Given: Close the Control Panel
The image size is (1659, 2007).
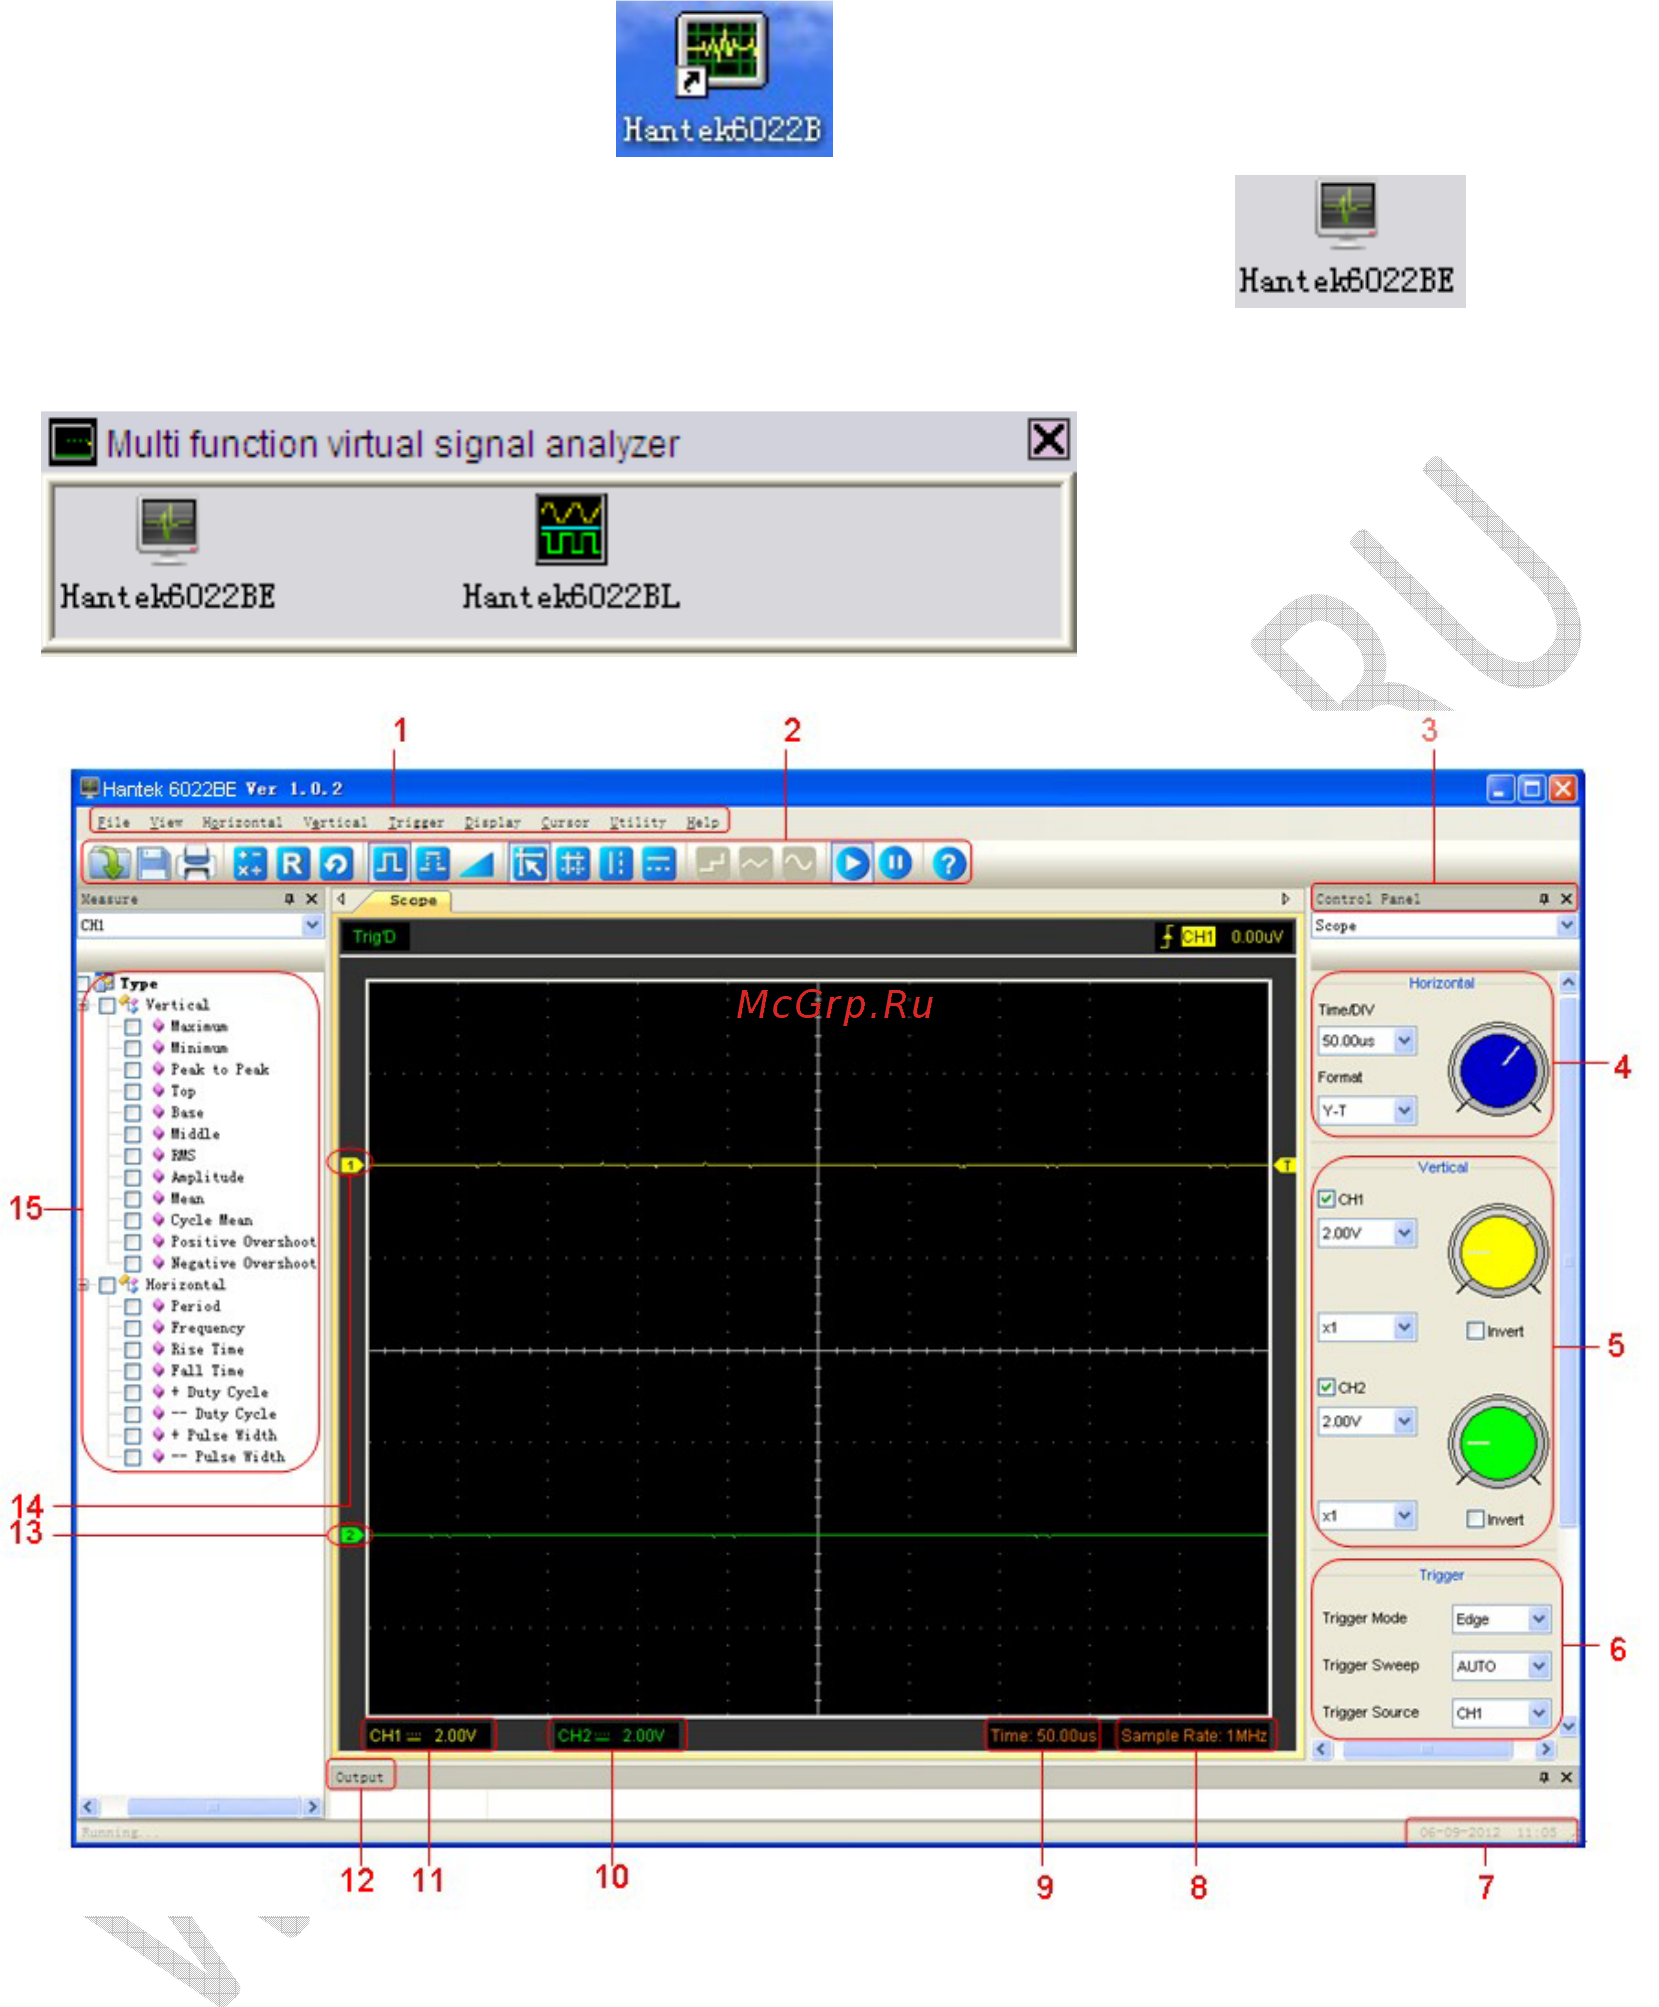Looking at the screenshot, I should [1566, 899].
